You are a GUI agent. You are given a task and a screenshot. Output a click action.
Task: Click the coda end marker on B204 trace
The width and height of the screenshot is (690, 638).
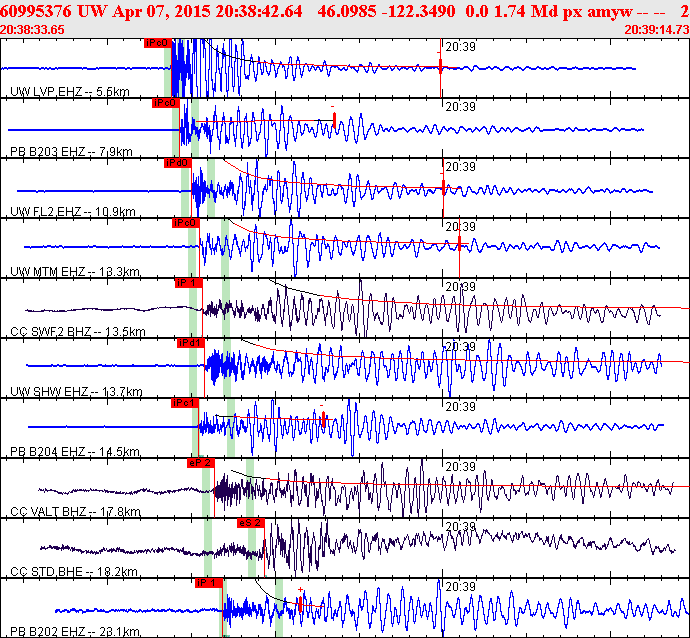tap(323, 419)
